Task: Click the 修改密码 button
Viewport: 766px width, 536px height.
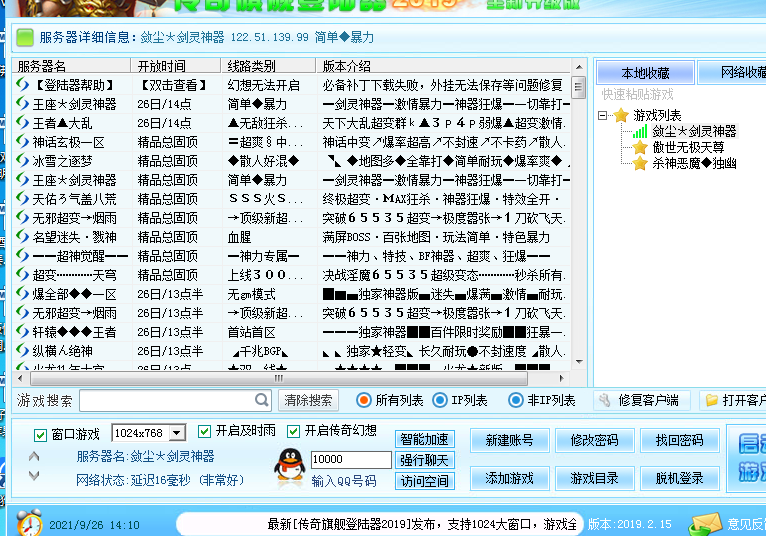Action: pos(595,440)
